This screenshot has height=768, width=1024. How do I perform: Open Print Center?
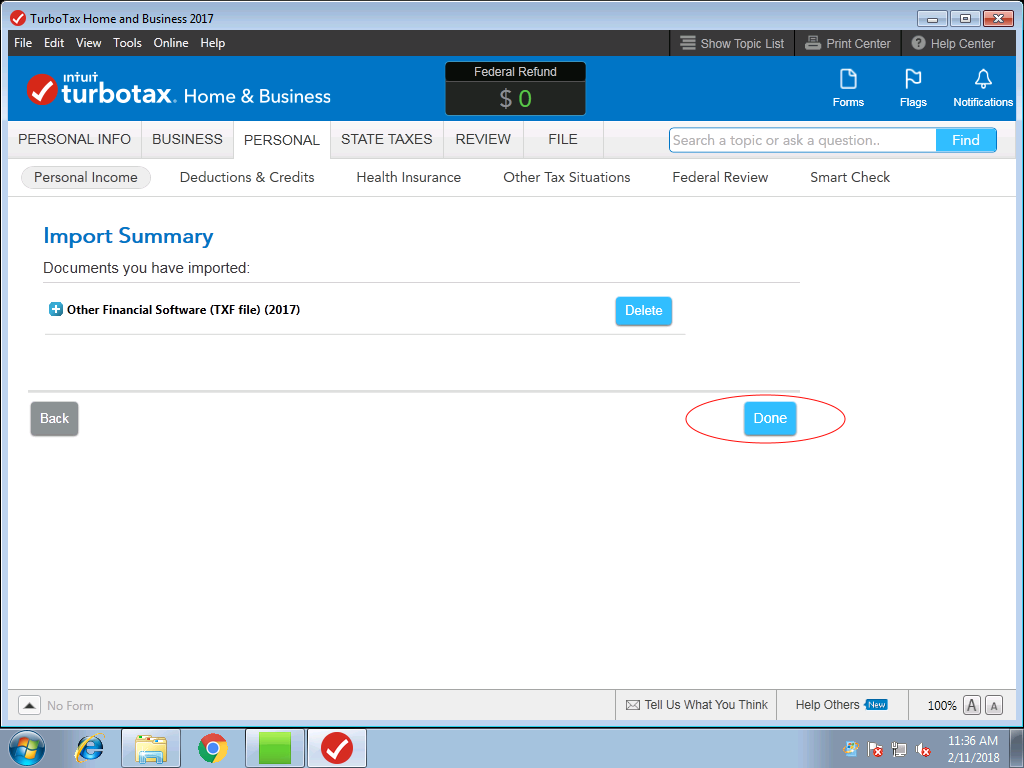(848, 43)
